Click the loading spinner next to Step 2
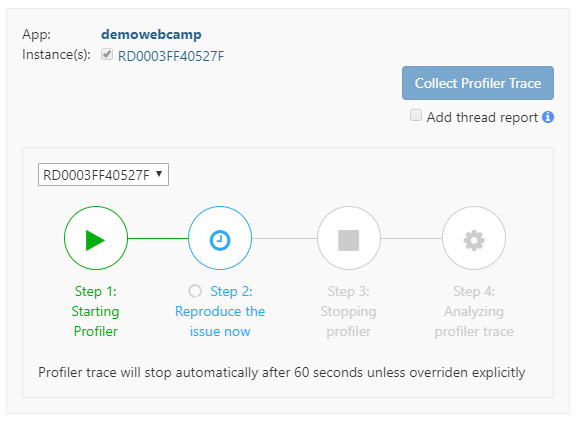Screen dimensions: 577x423 [x=195, y=291]
